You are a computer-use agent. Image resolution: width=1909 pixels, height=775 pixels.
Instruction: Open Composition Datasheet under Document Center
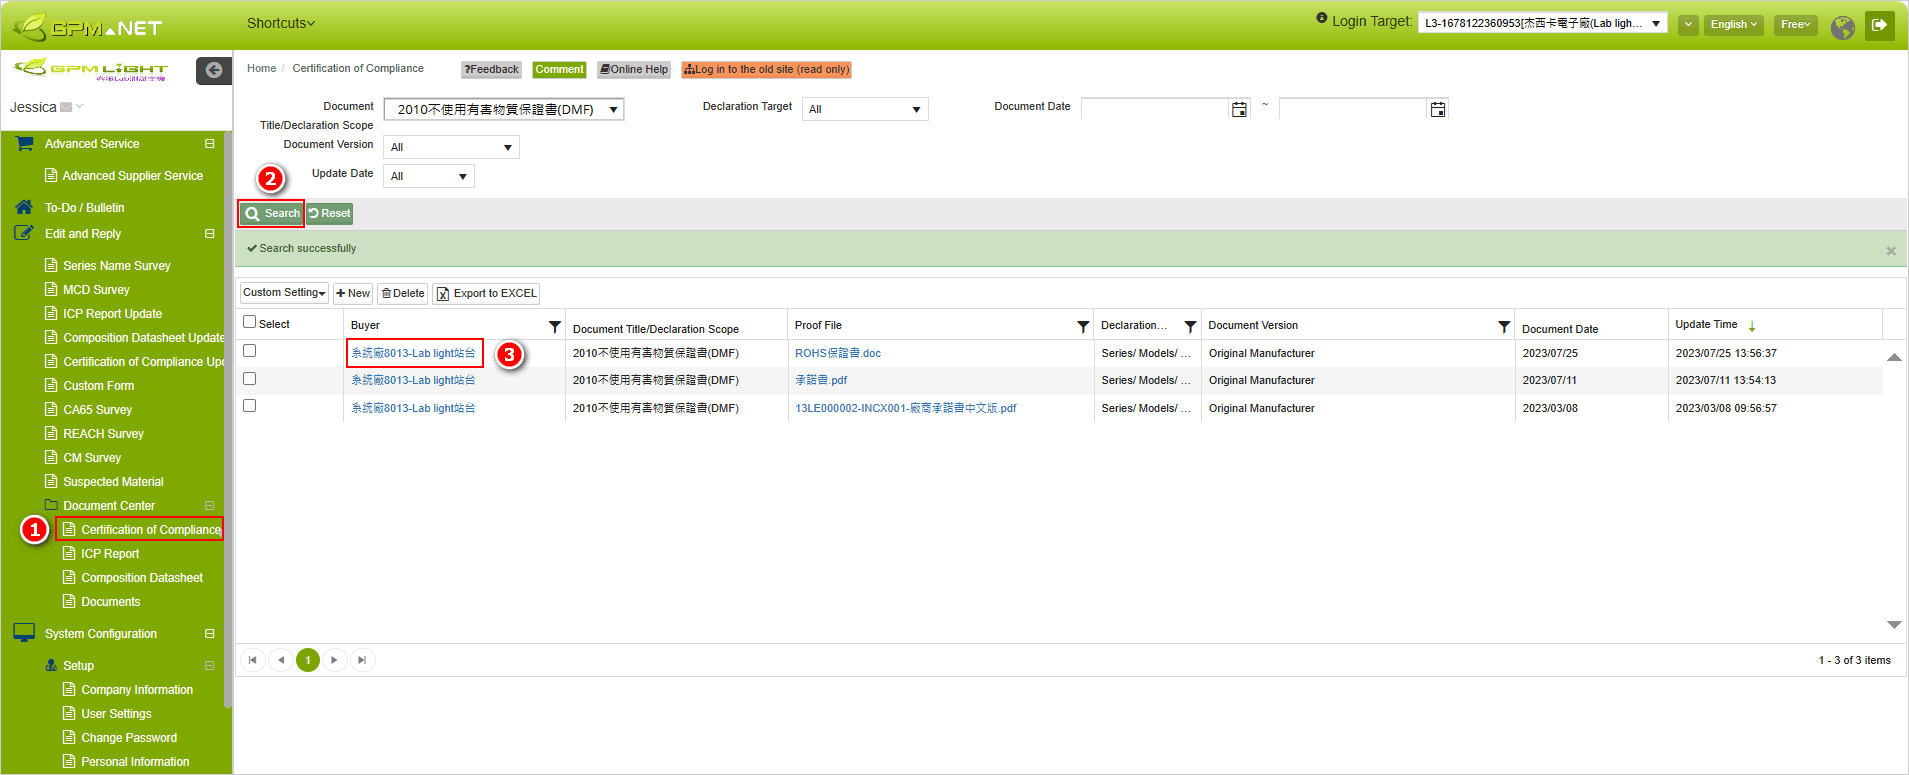tap(141, 578)
